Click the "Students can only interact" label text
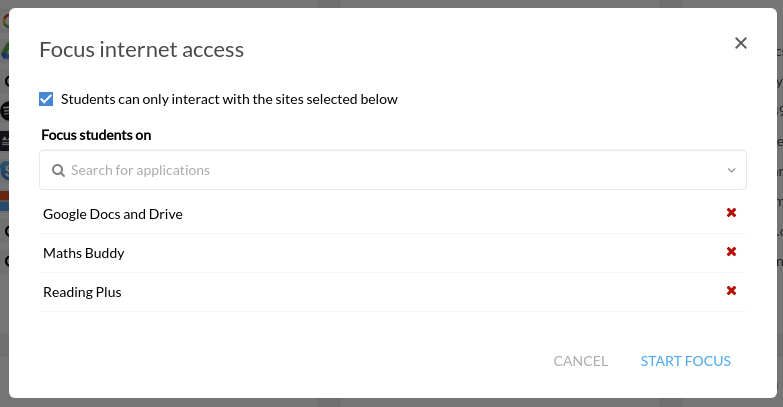 [229, 99]
